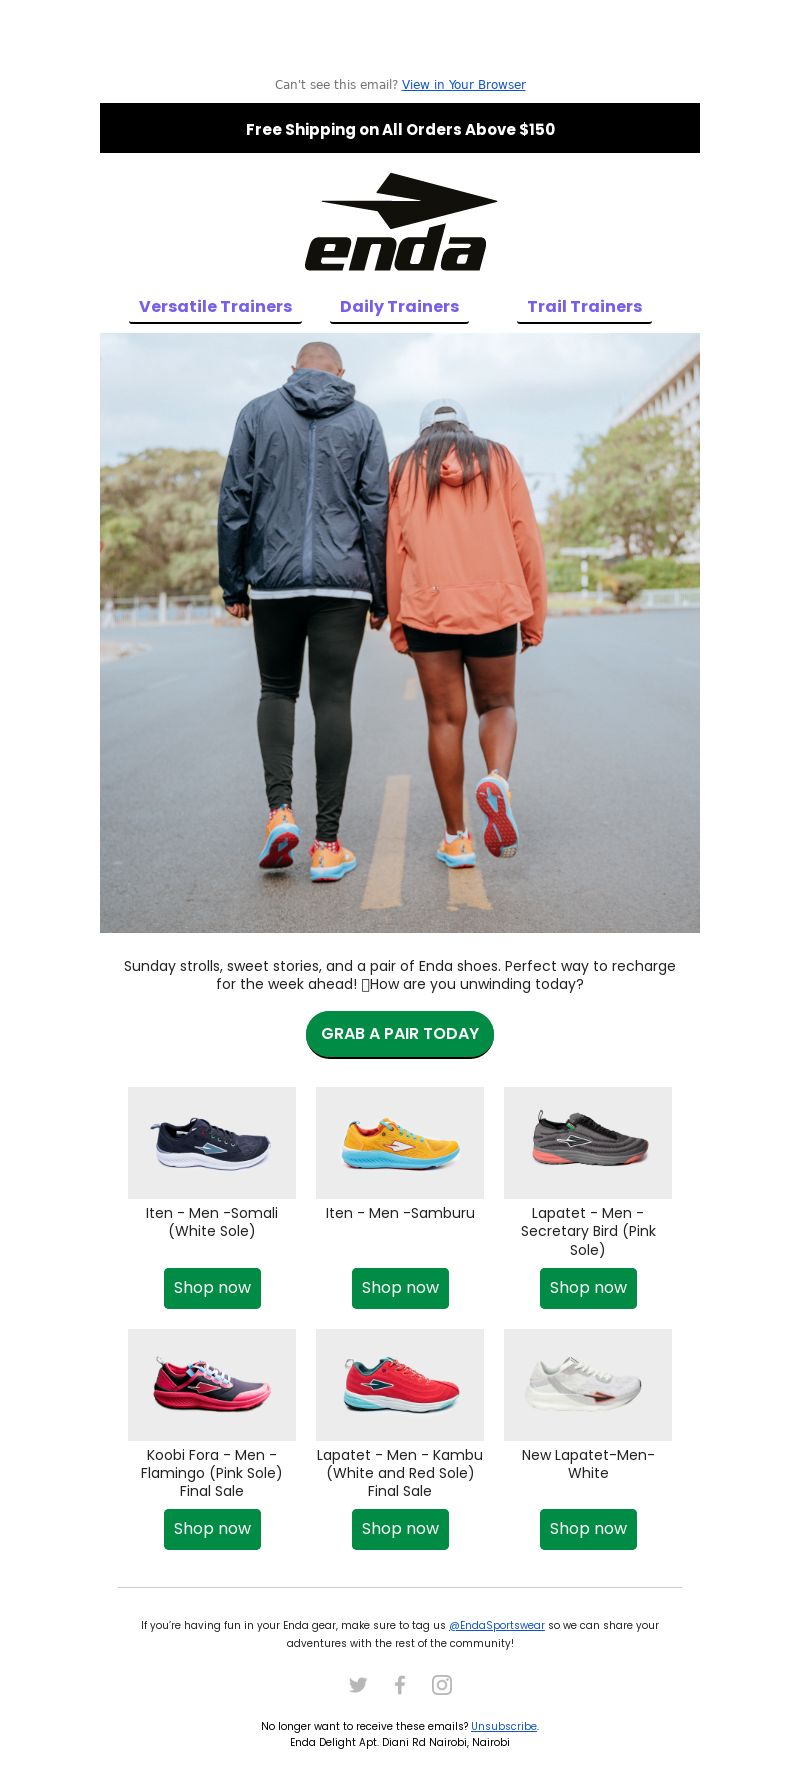Click the Unsubscribe link

tap(504, 1726)
